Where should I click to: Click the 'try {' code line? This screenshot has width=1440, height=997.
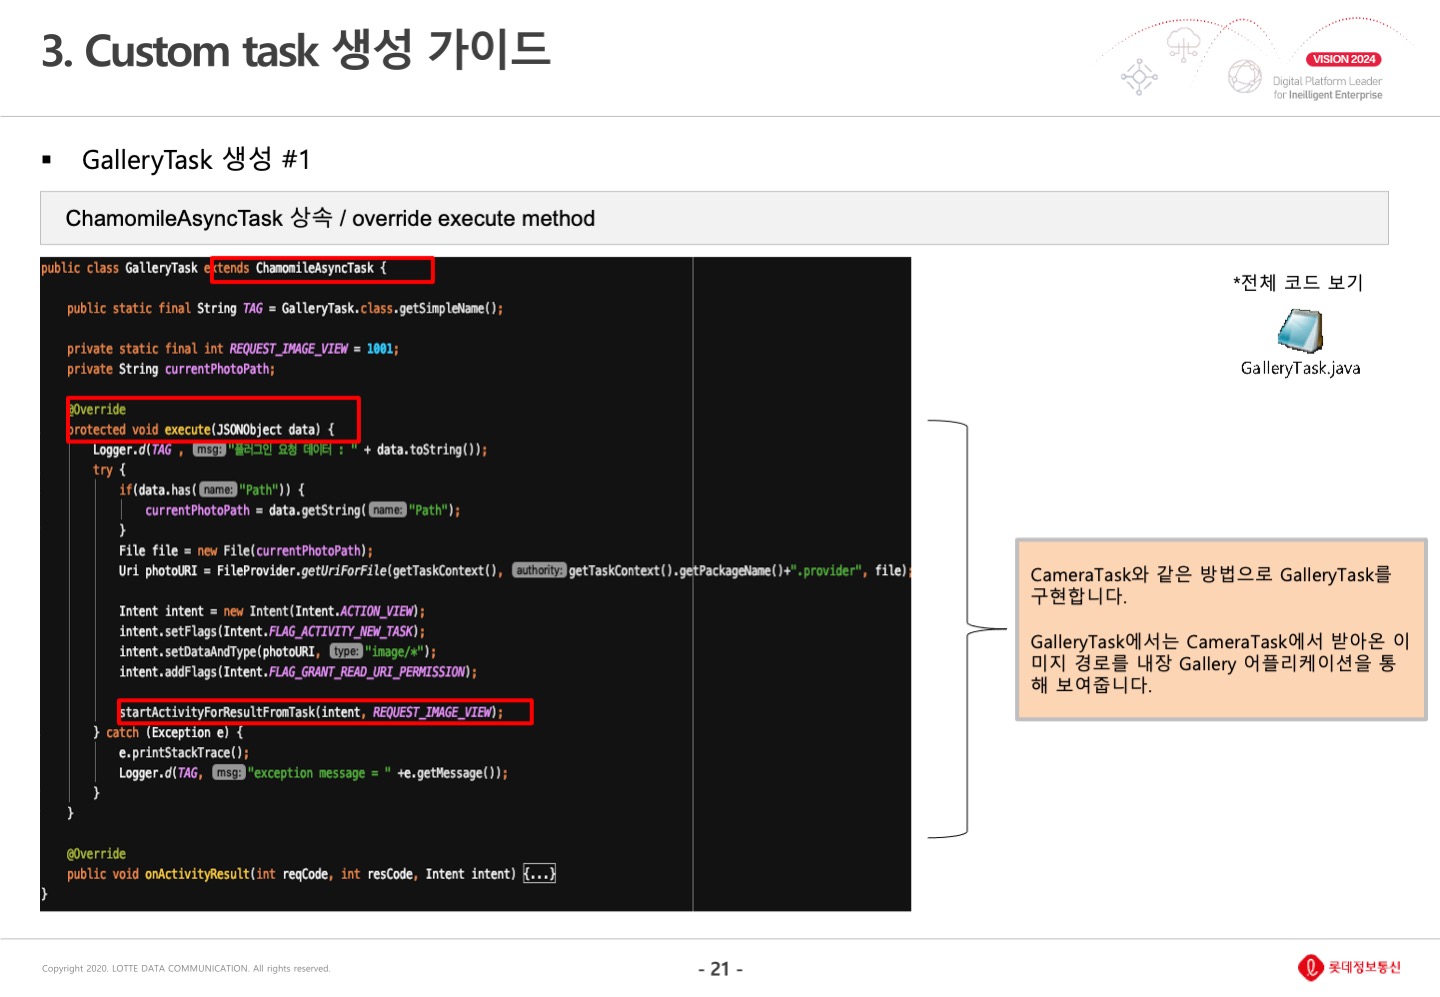coord(109,470)
